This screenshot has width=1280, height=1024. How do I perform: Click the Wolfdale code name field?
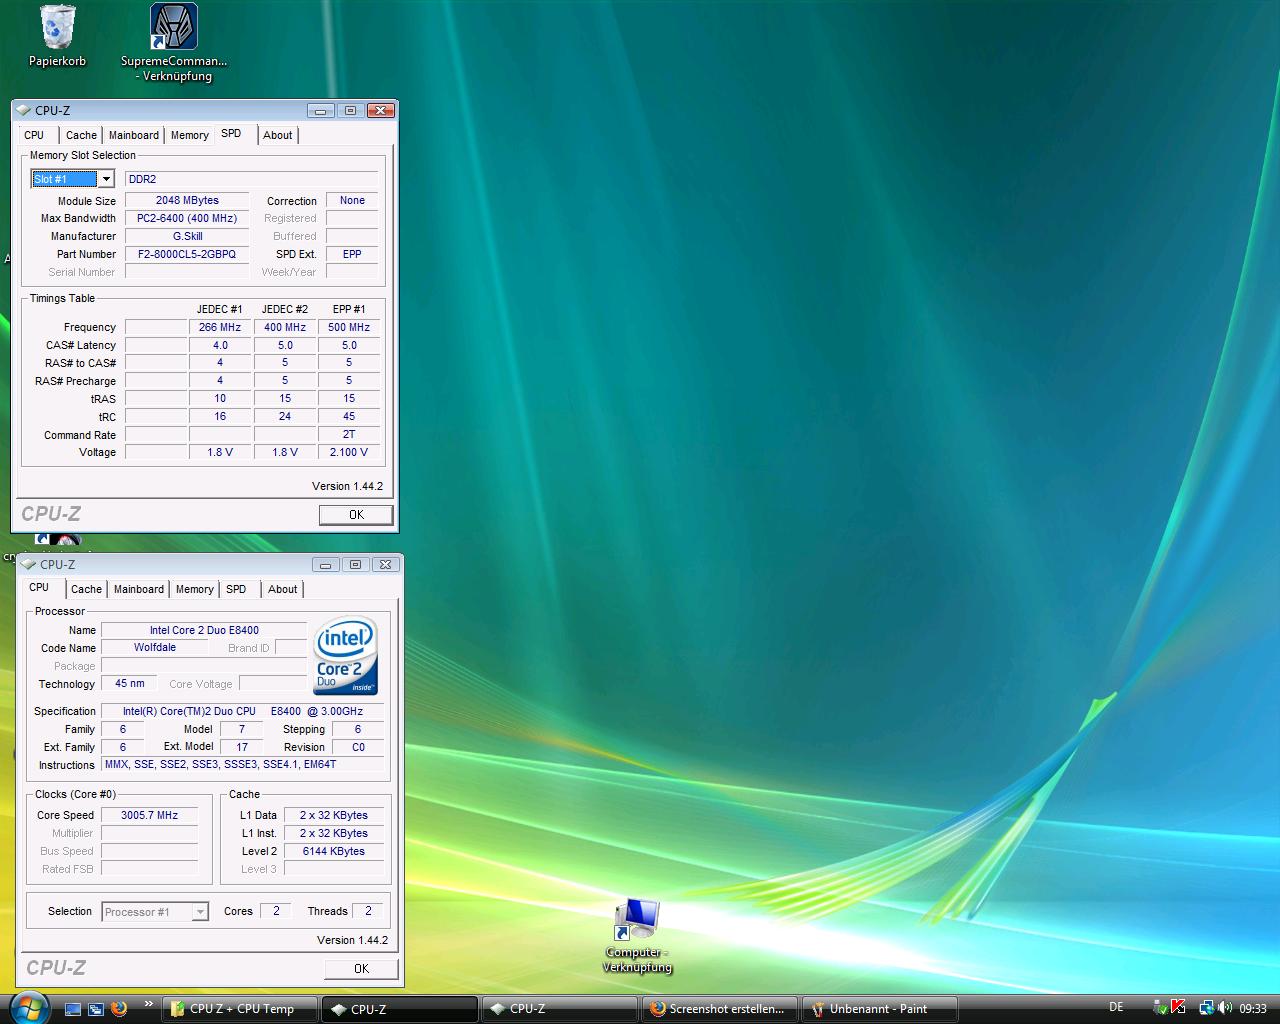pos(155,647)
